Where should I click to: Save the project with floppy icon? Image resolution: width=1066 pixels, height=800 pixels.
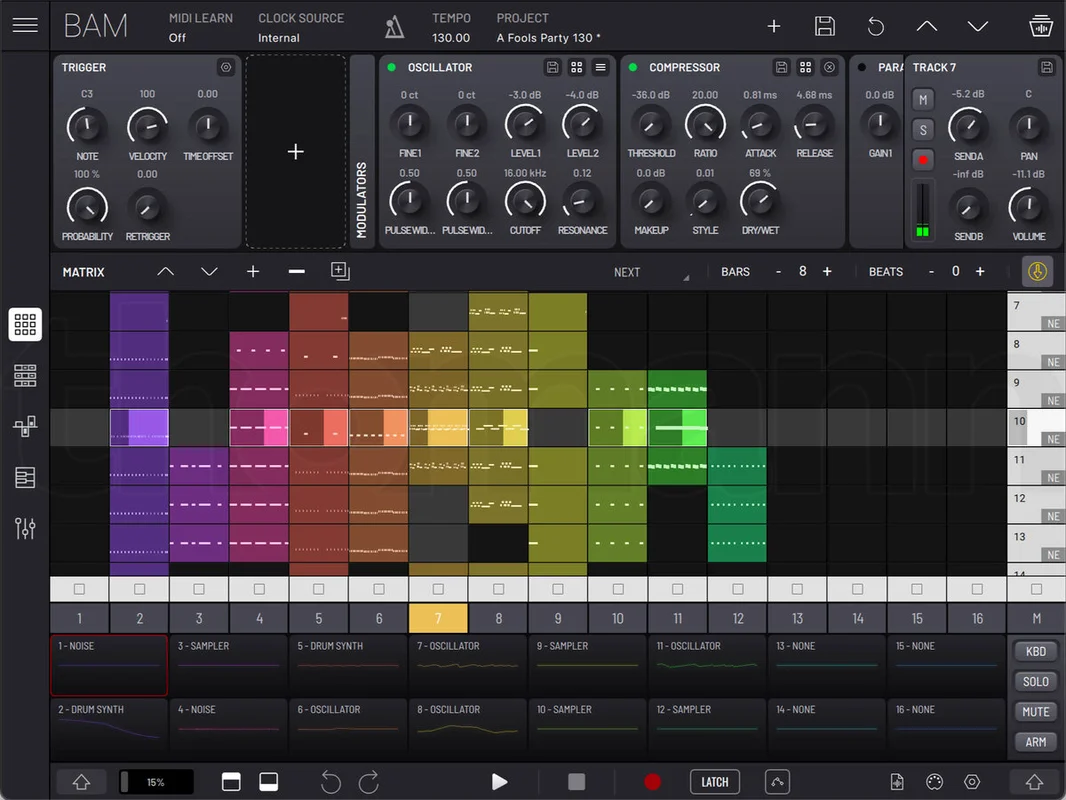(825, 27)
